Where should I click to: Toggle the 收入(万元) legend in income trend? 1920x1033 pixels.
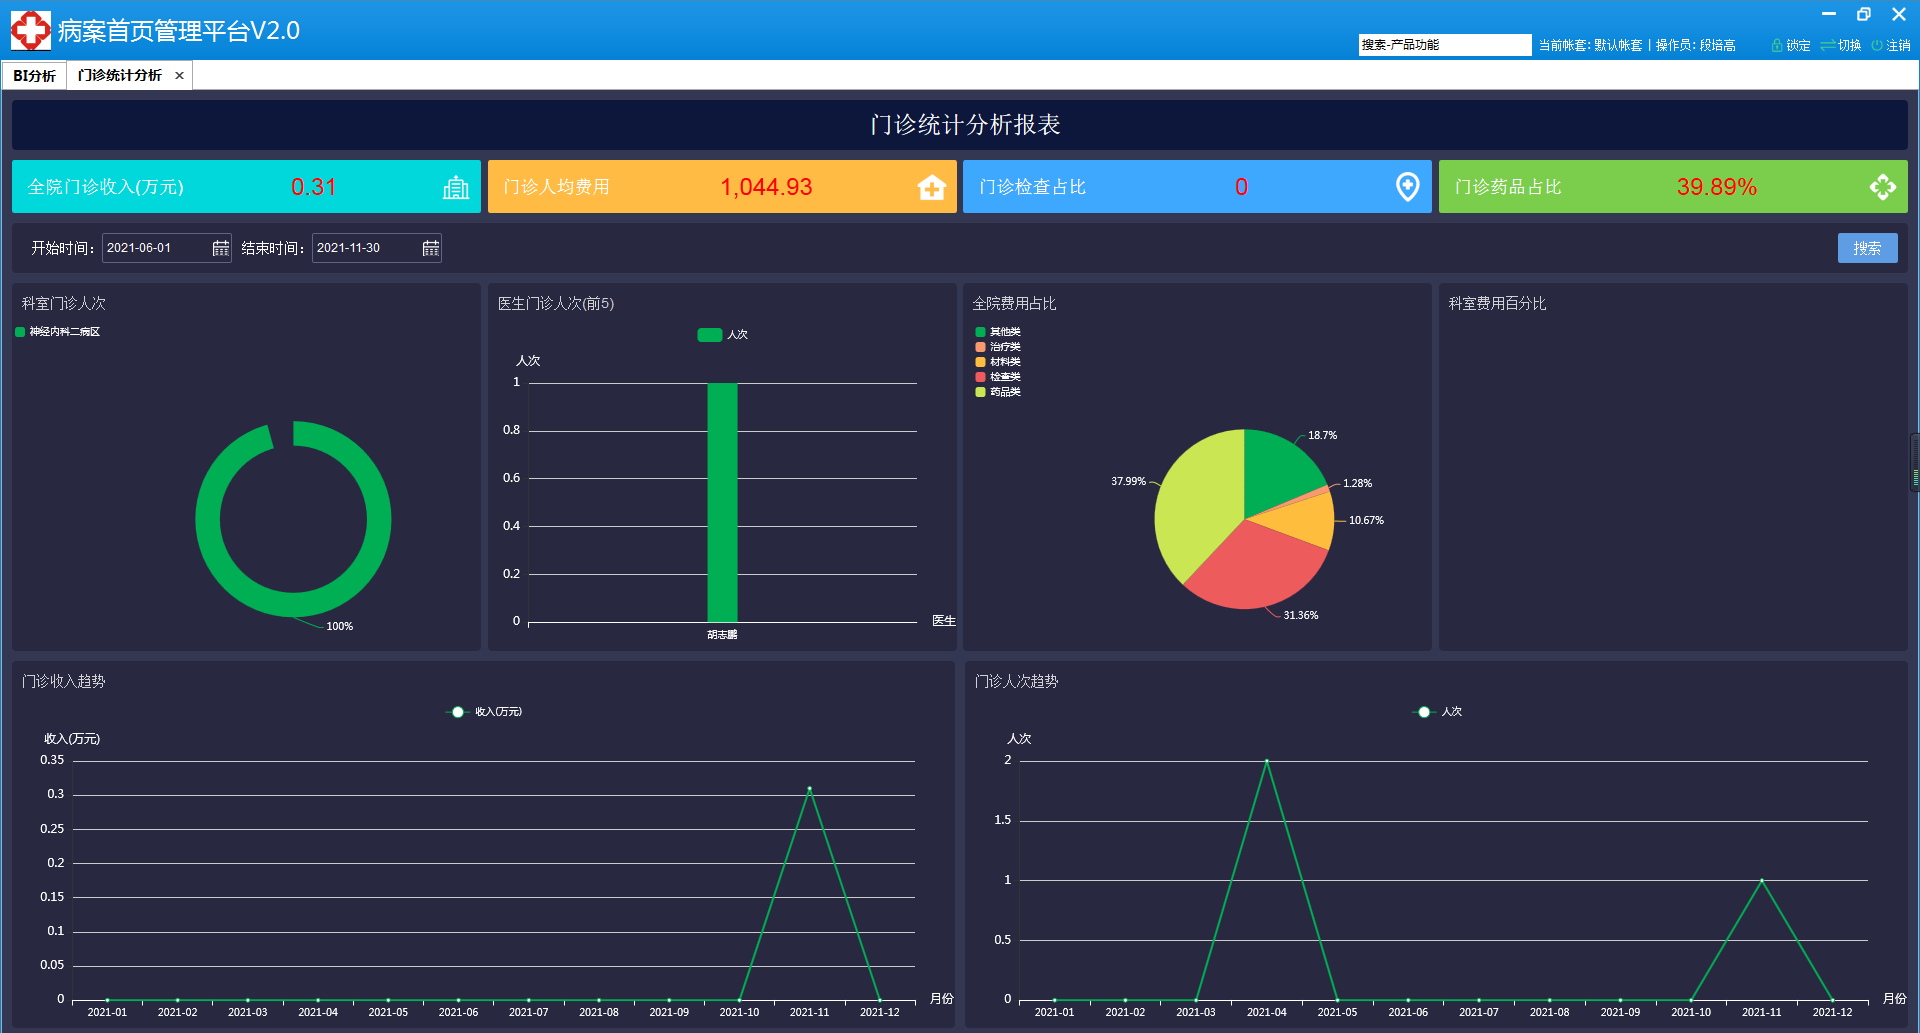[x=485, y=712]
